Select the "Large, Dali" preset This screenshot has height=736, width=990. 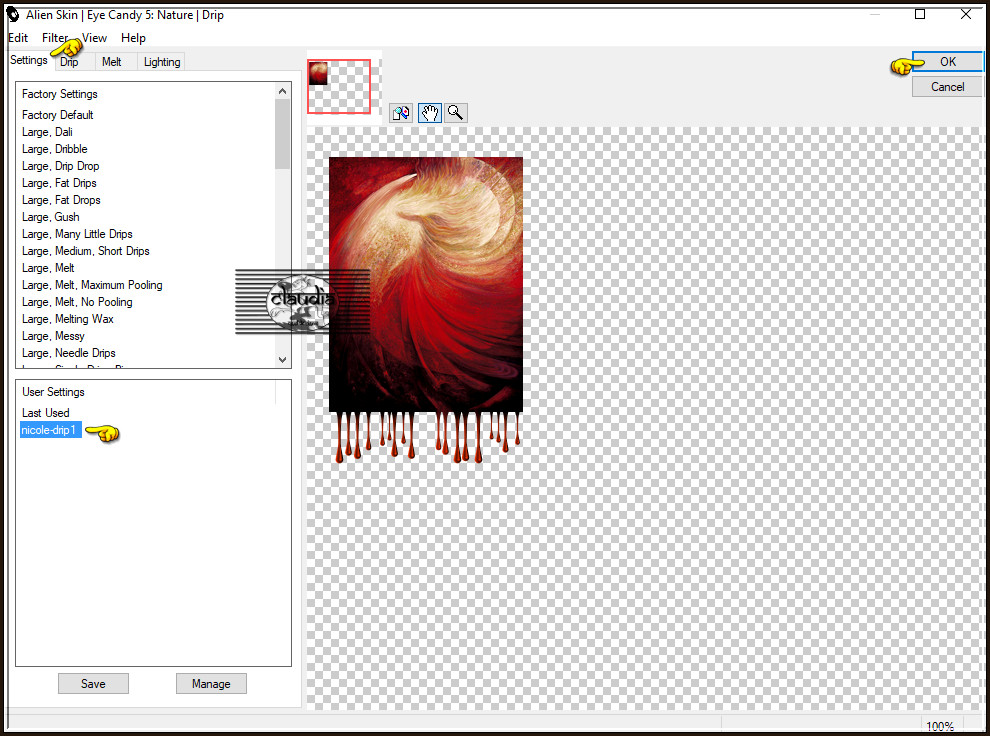[x=47, y=132]
